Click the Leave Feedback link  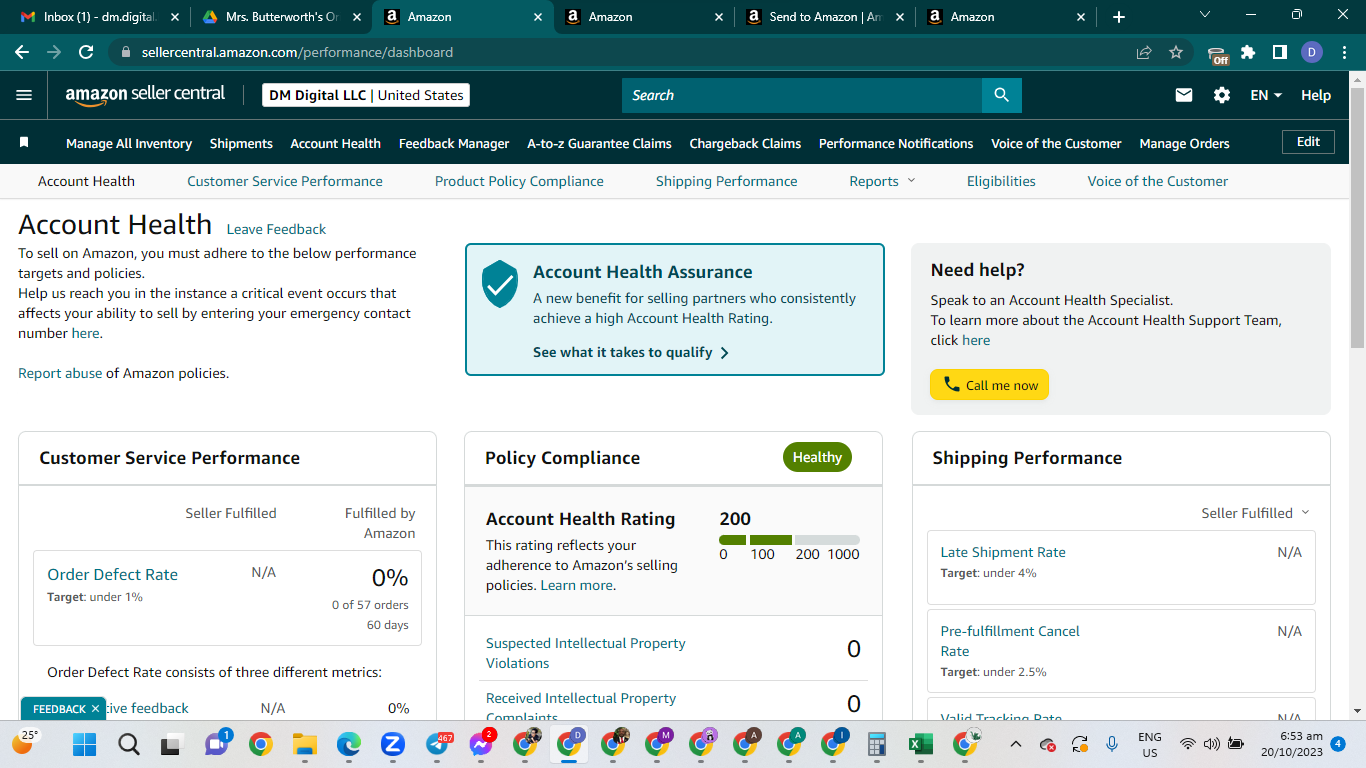tap(276, 229)
